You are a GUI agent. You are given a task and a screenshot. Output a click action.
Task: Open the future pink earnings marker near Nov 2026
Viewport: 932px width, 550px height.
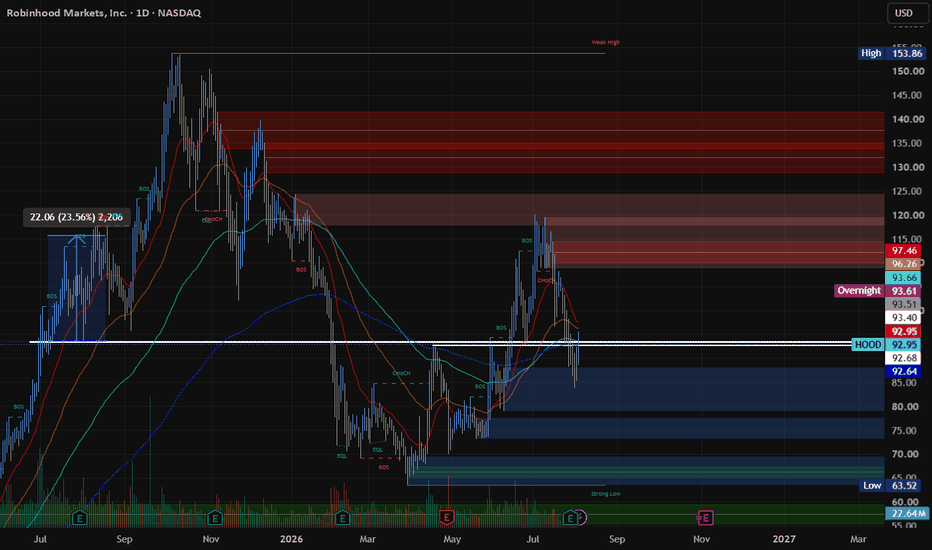(x=705, y=518)
